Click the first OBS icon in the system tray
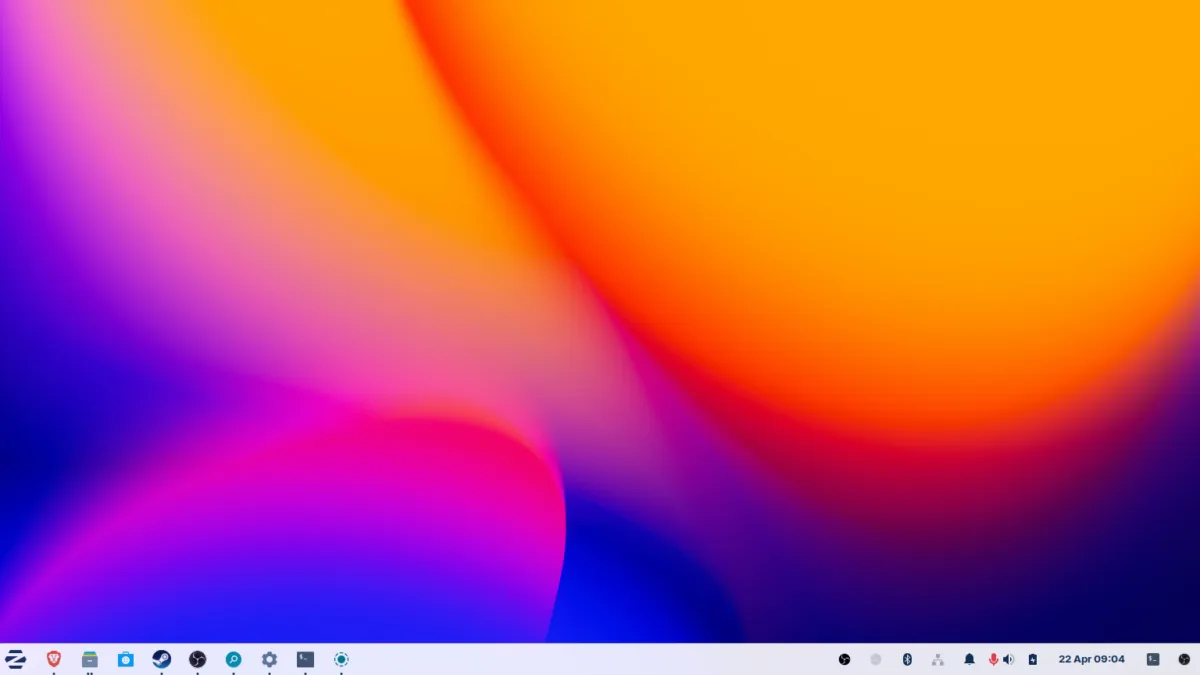The width and height of the screenshot is (1200, 675). click(x=844, y=659)
